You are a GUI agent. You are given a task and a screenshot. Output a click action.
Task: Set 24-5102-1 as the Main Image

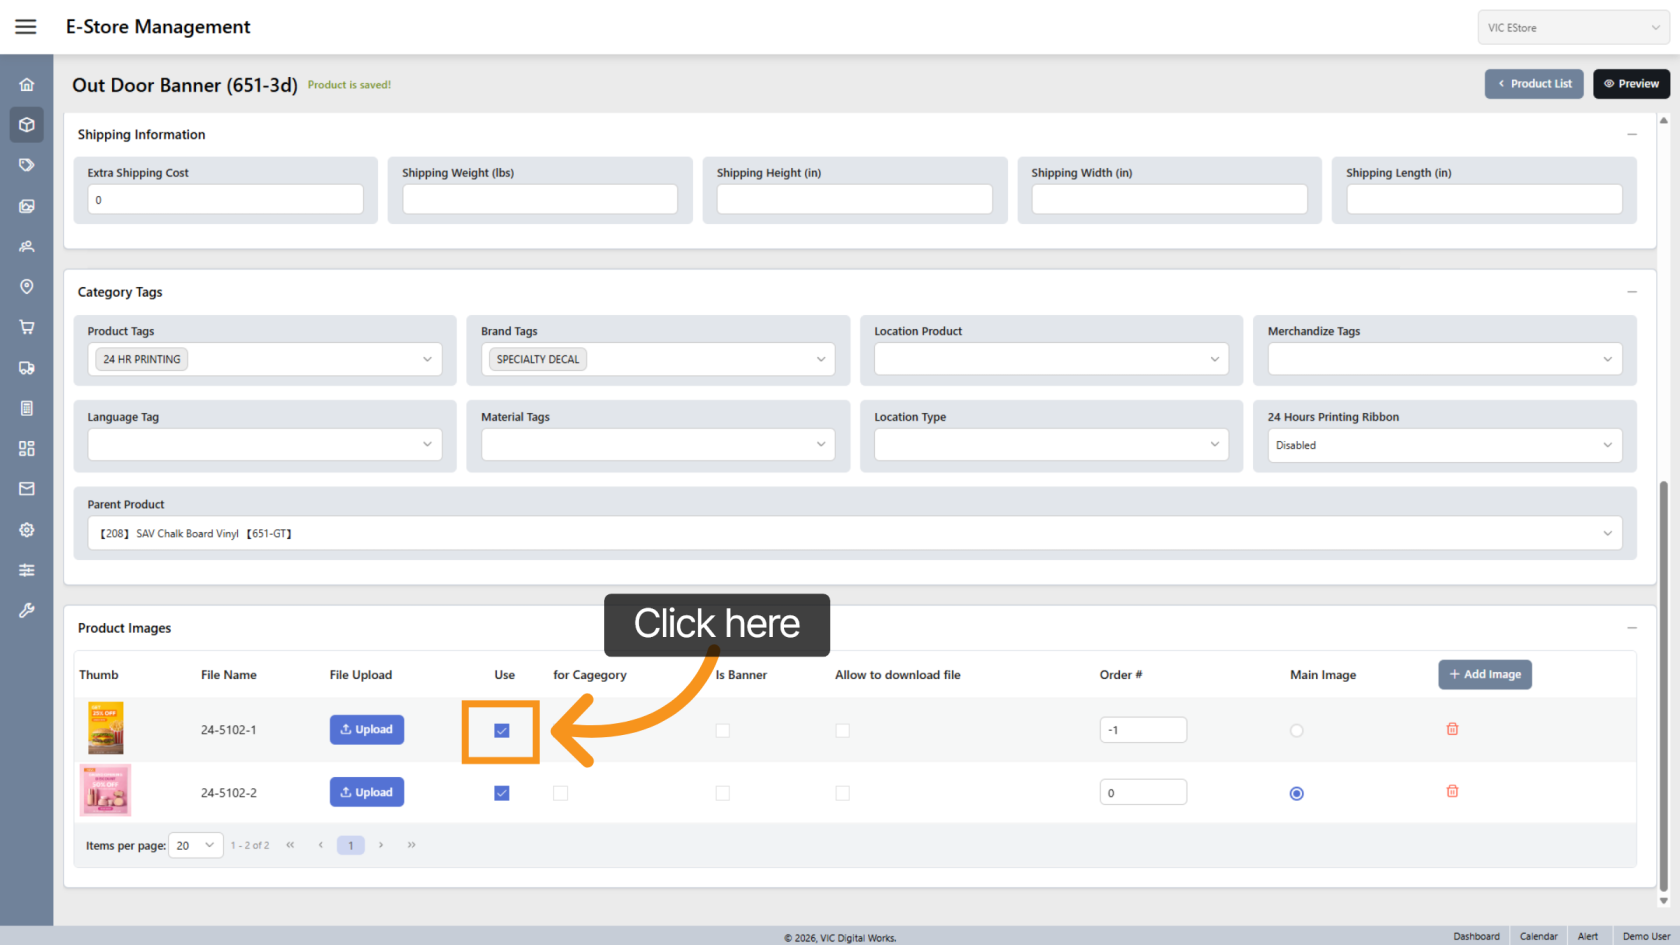pyautogui.click(x=1296, y=731)
